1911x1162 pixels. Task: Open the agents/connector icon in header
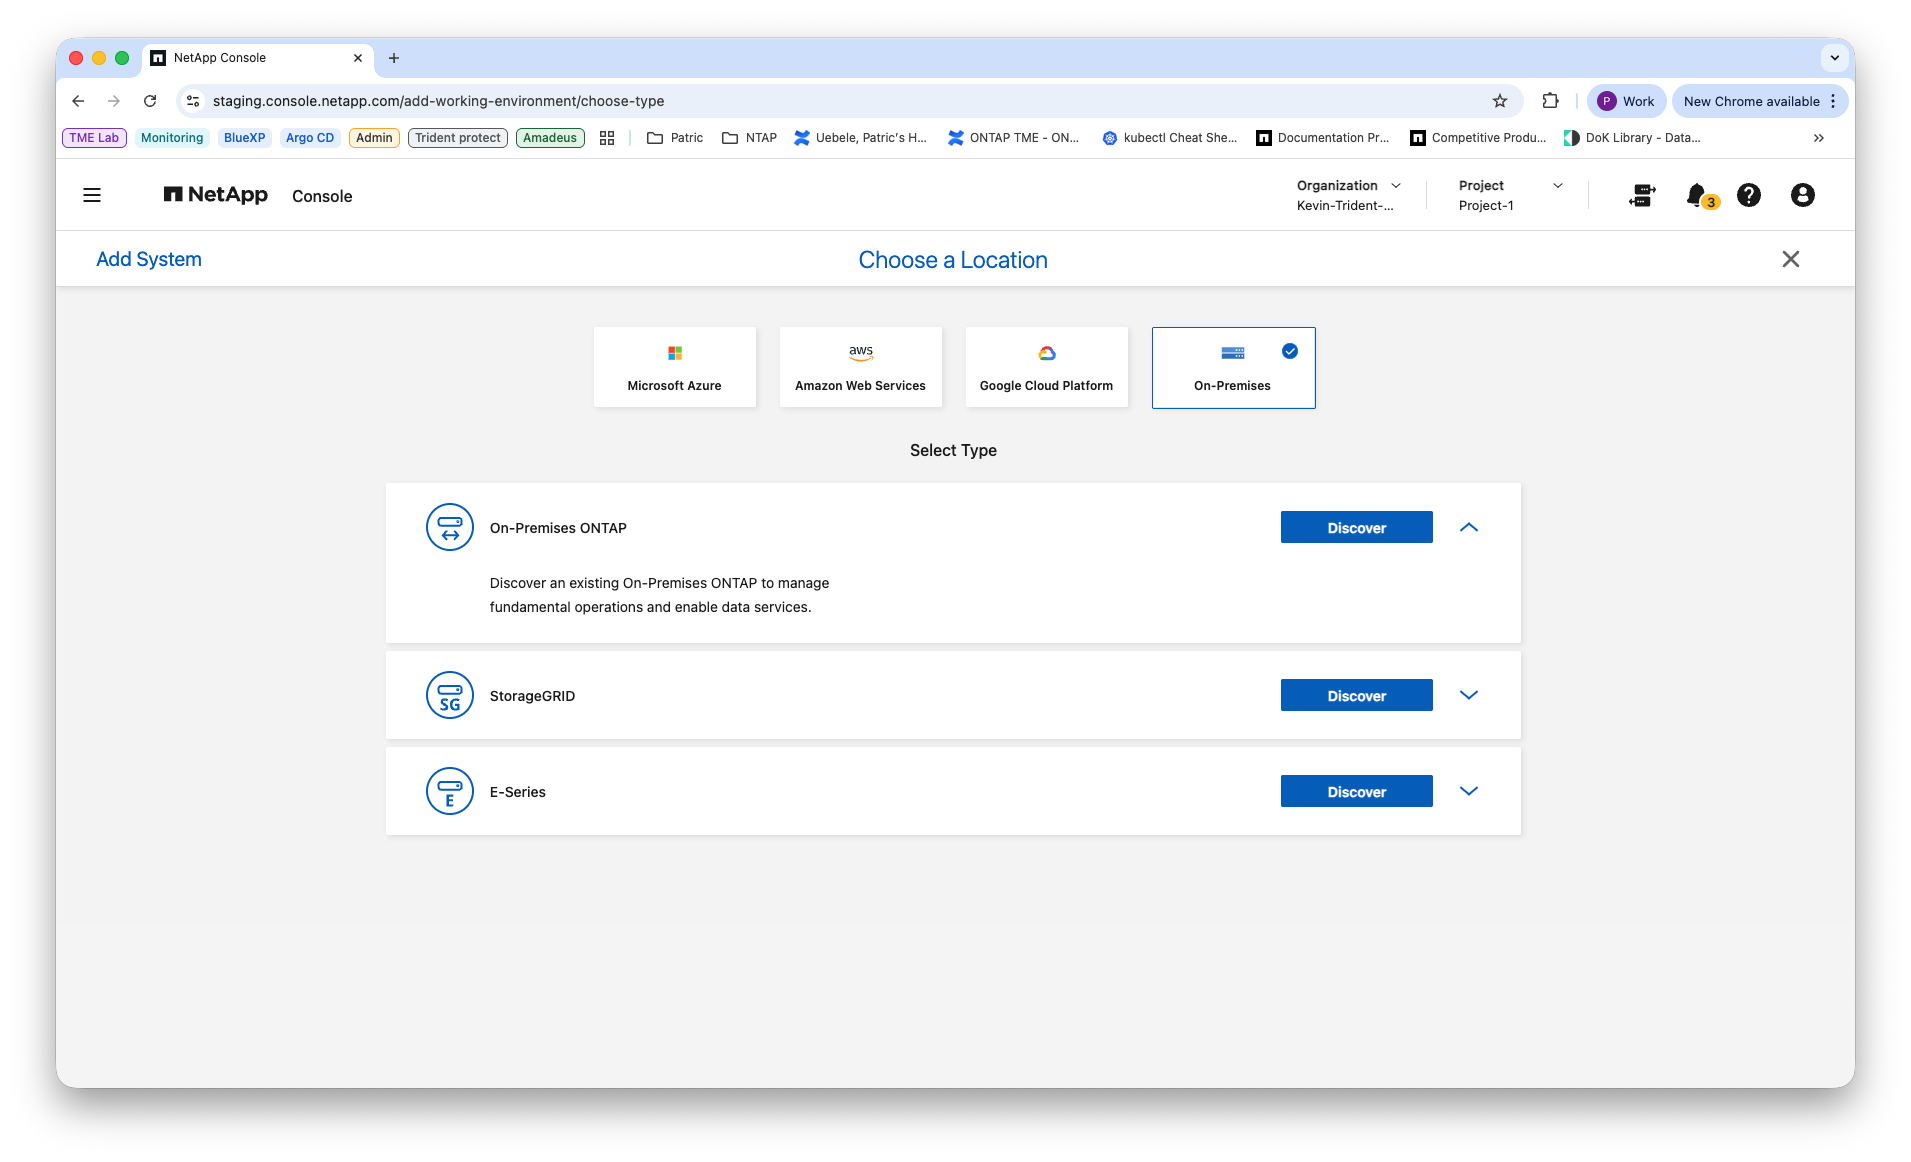tap(1642, 195)
